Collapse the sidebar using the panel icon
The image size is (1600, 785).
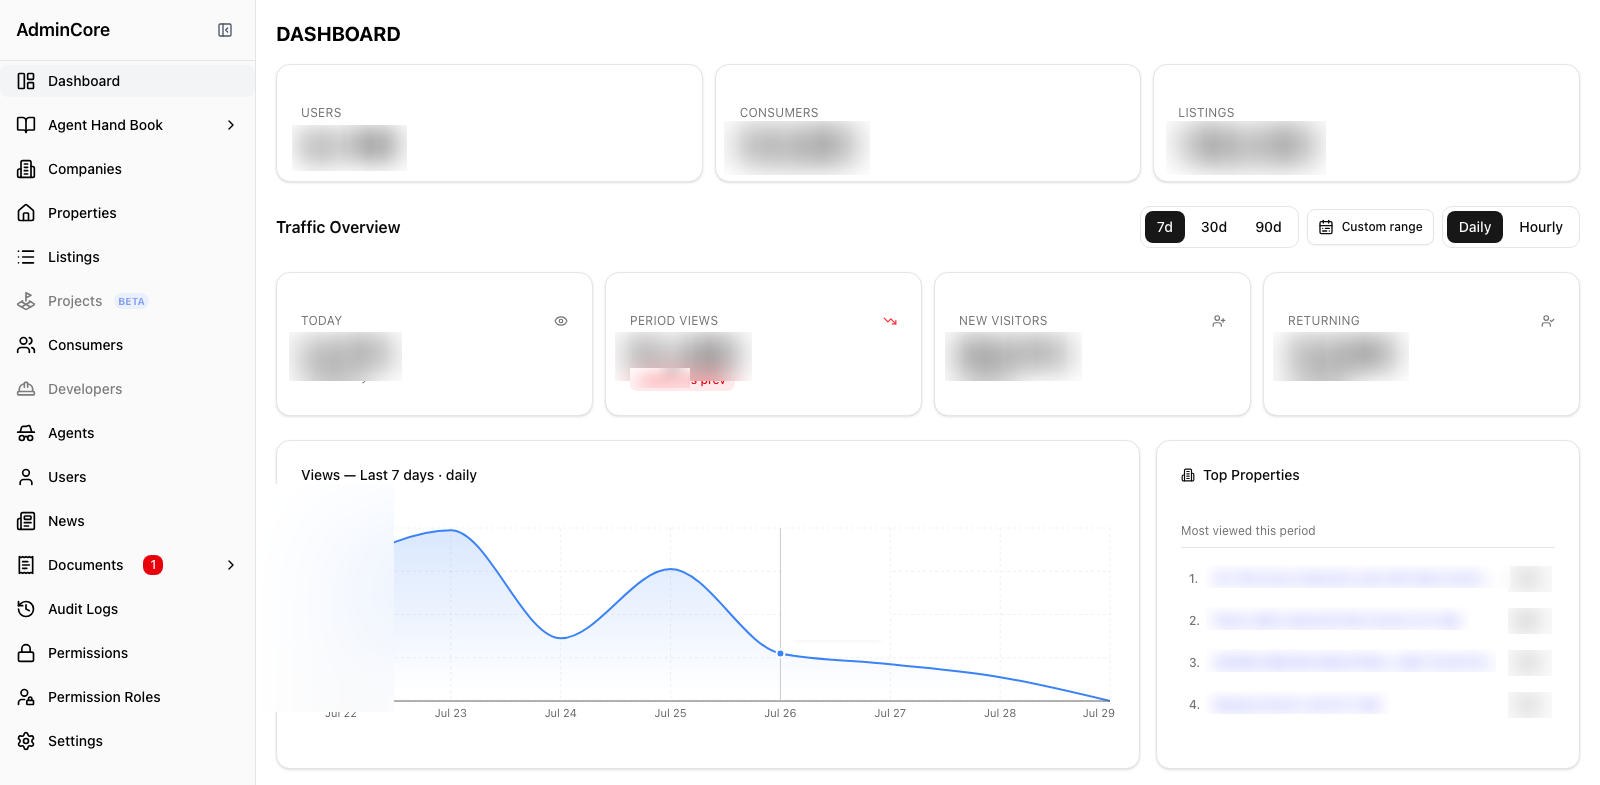(225, 30)
